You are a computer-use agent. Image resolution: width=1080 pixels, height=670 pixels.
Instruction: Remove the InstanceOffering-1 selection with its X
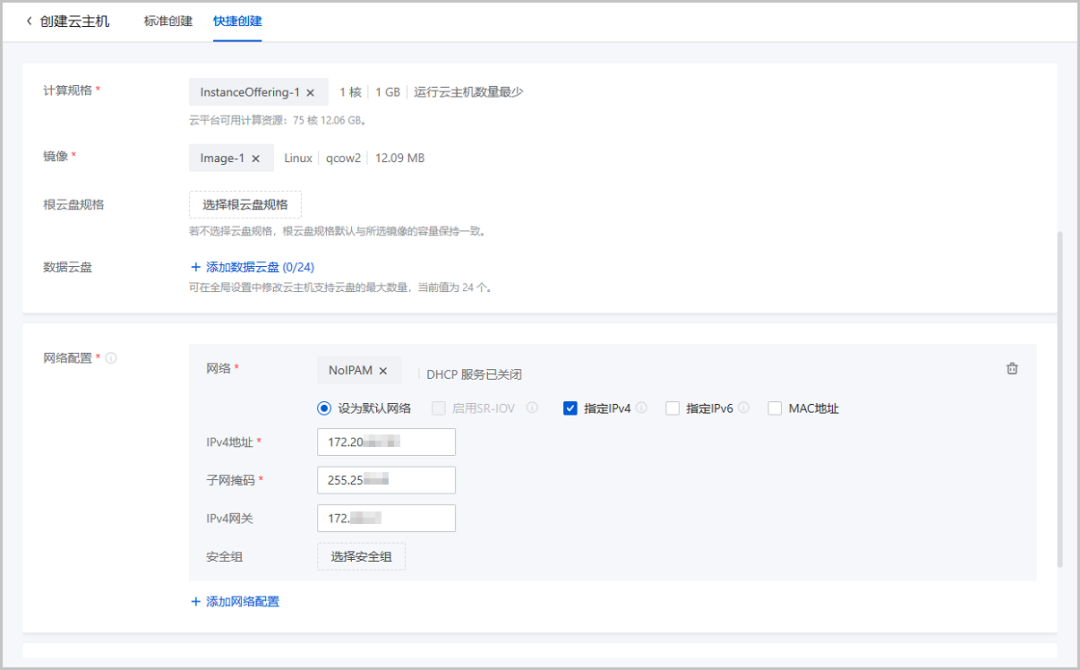[x=310, y=92]
